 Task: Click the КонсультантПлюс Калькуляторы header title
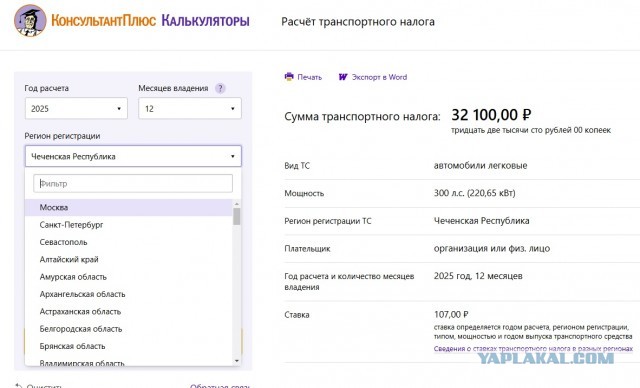click(150, 21)
